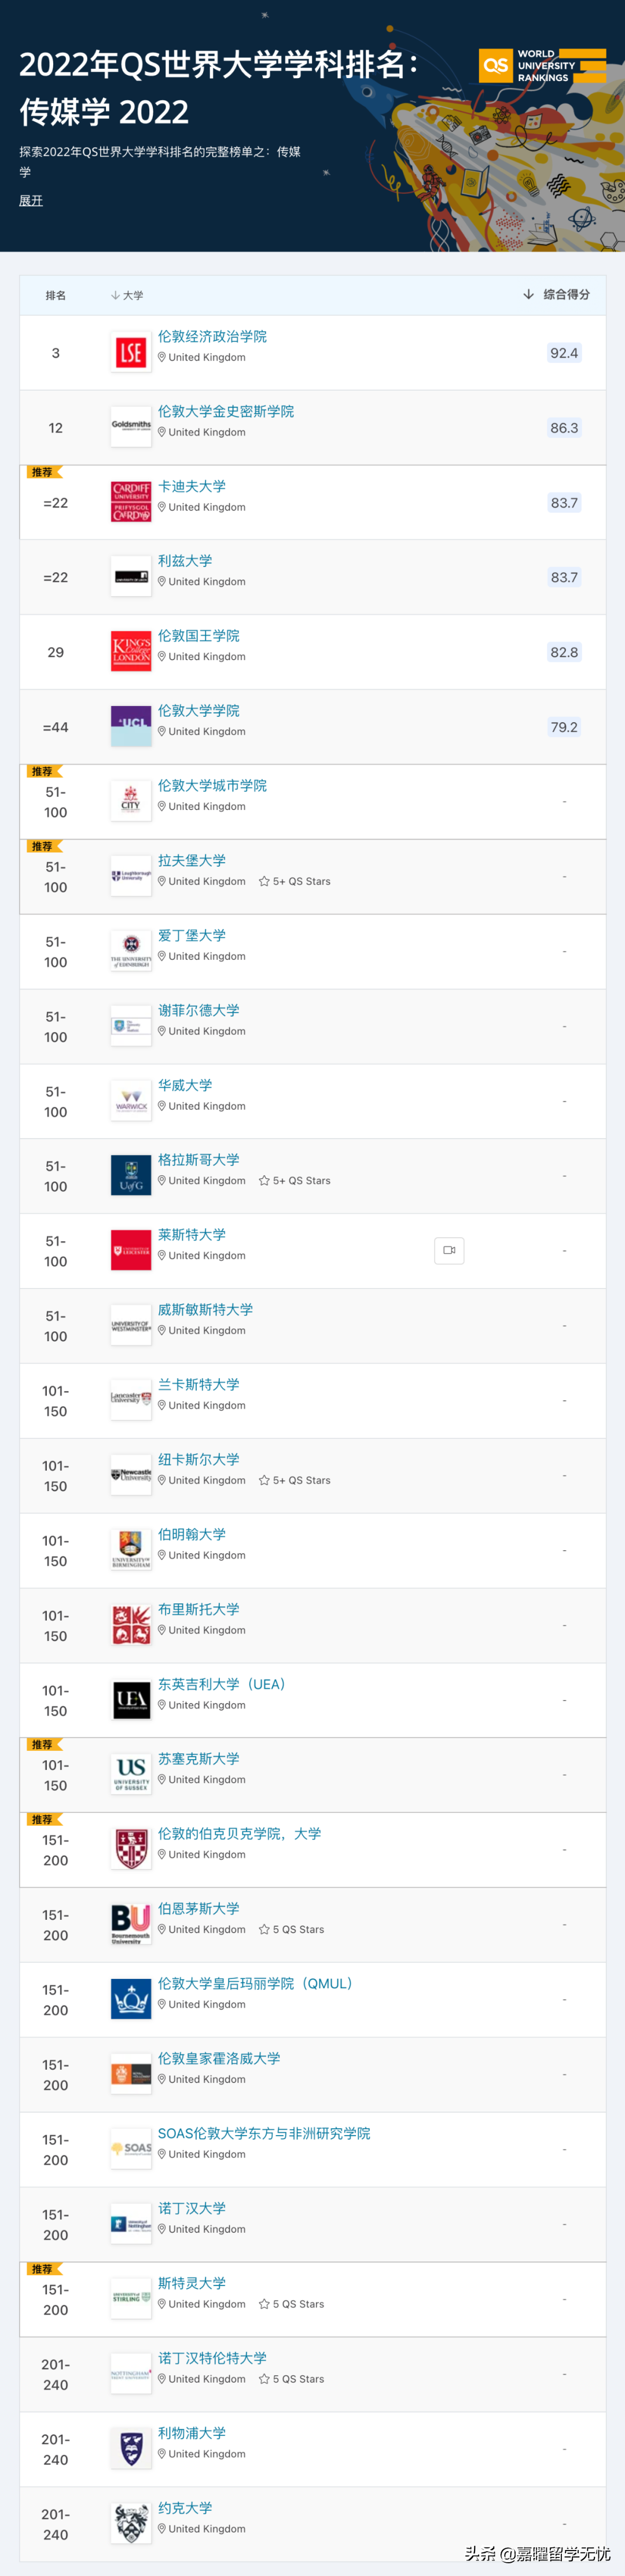Click the score 92.4 for LSE
This screenshot has height=2576, width=625.
pyautogui.click(x=563, y=352)
